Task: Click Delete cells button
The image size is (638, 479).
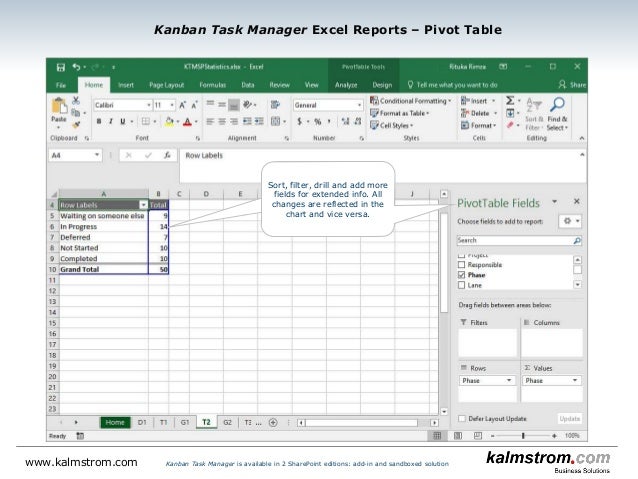Action: [479, 113]
